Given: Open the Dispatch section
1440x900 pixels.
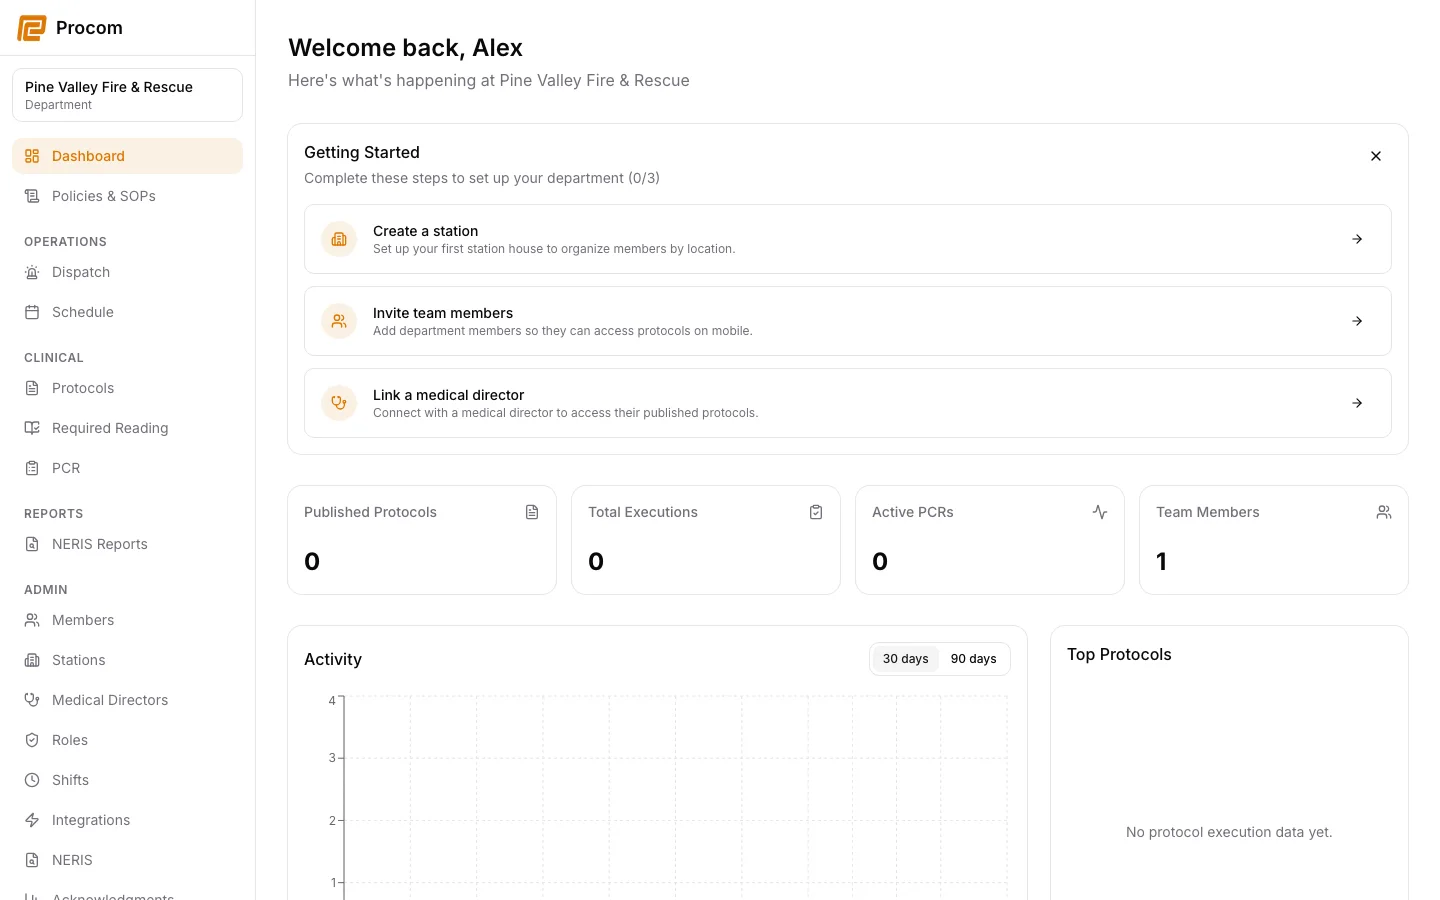Looking at the screenshot, I should pos(127,272).
